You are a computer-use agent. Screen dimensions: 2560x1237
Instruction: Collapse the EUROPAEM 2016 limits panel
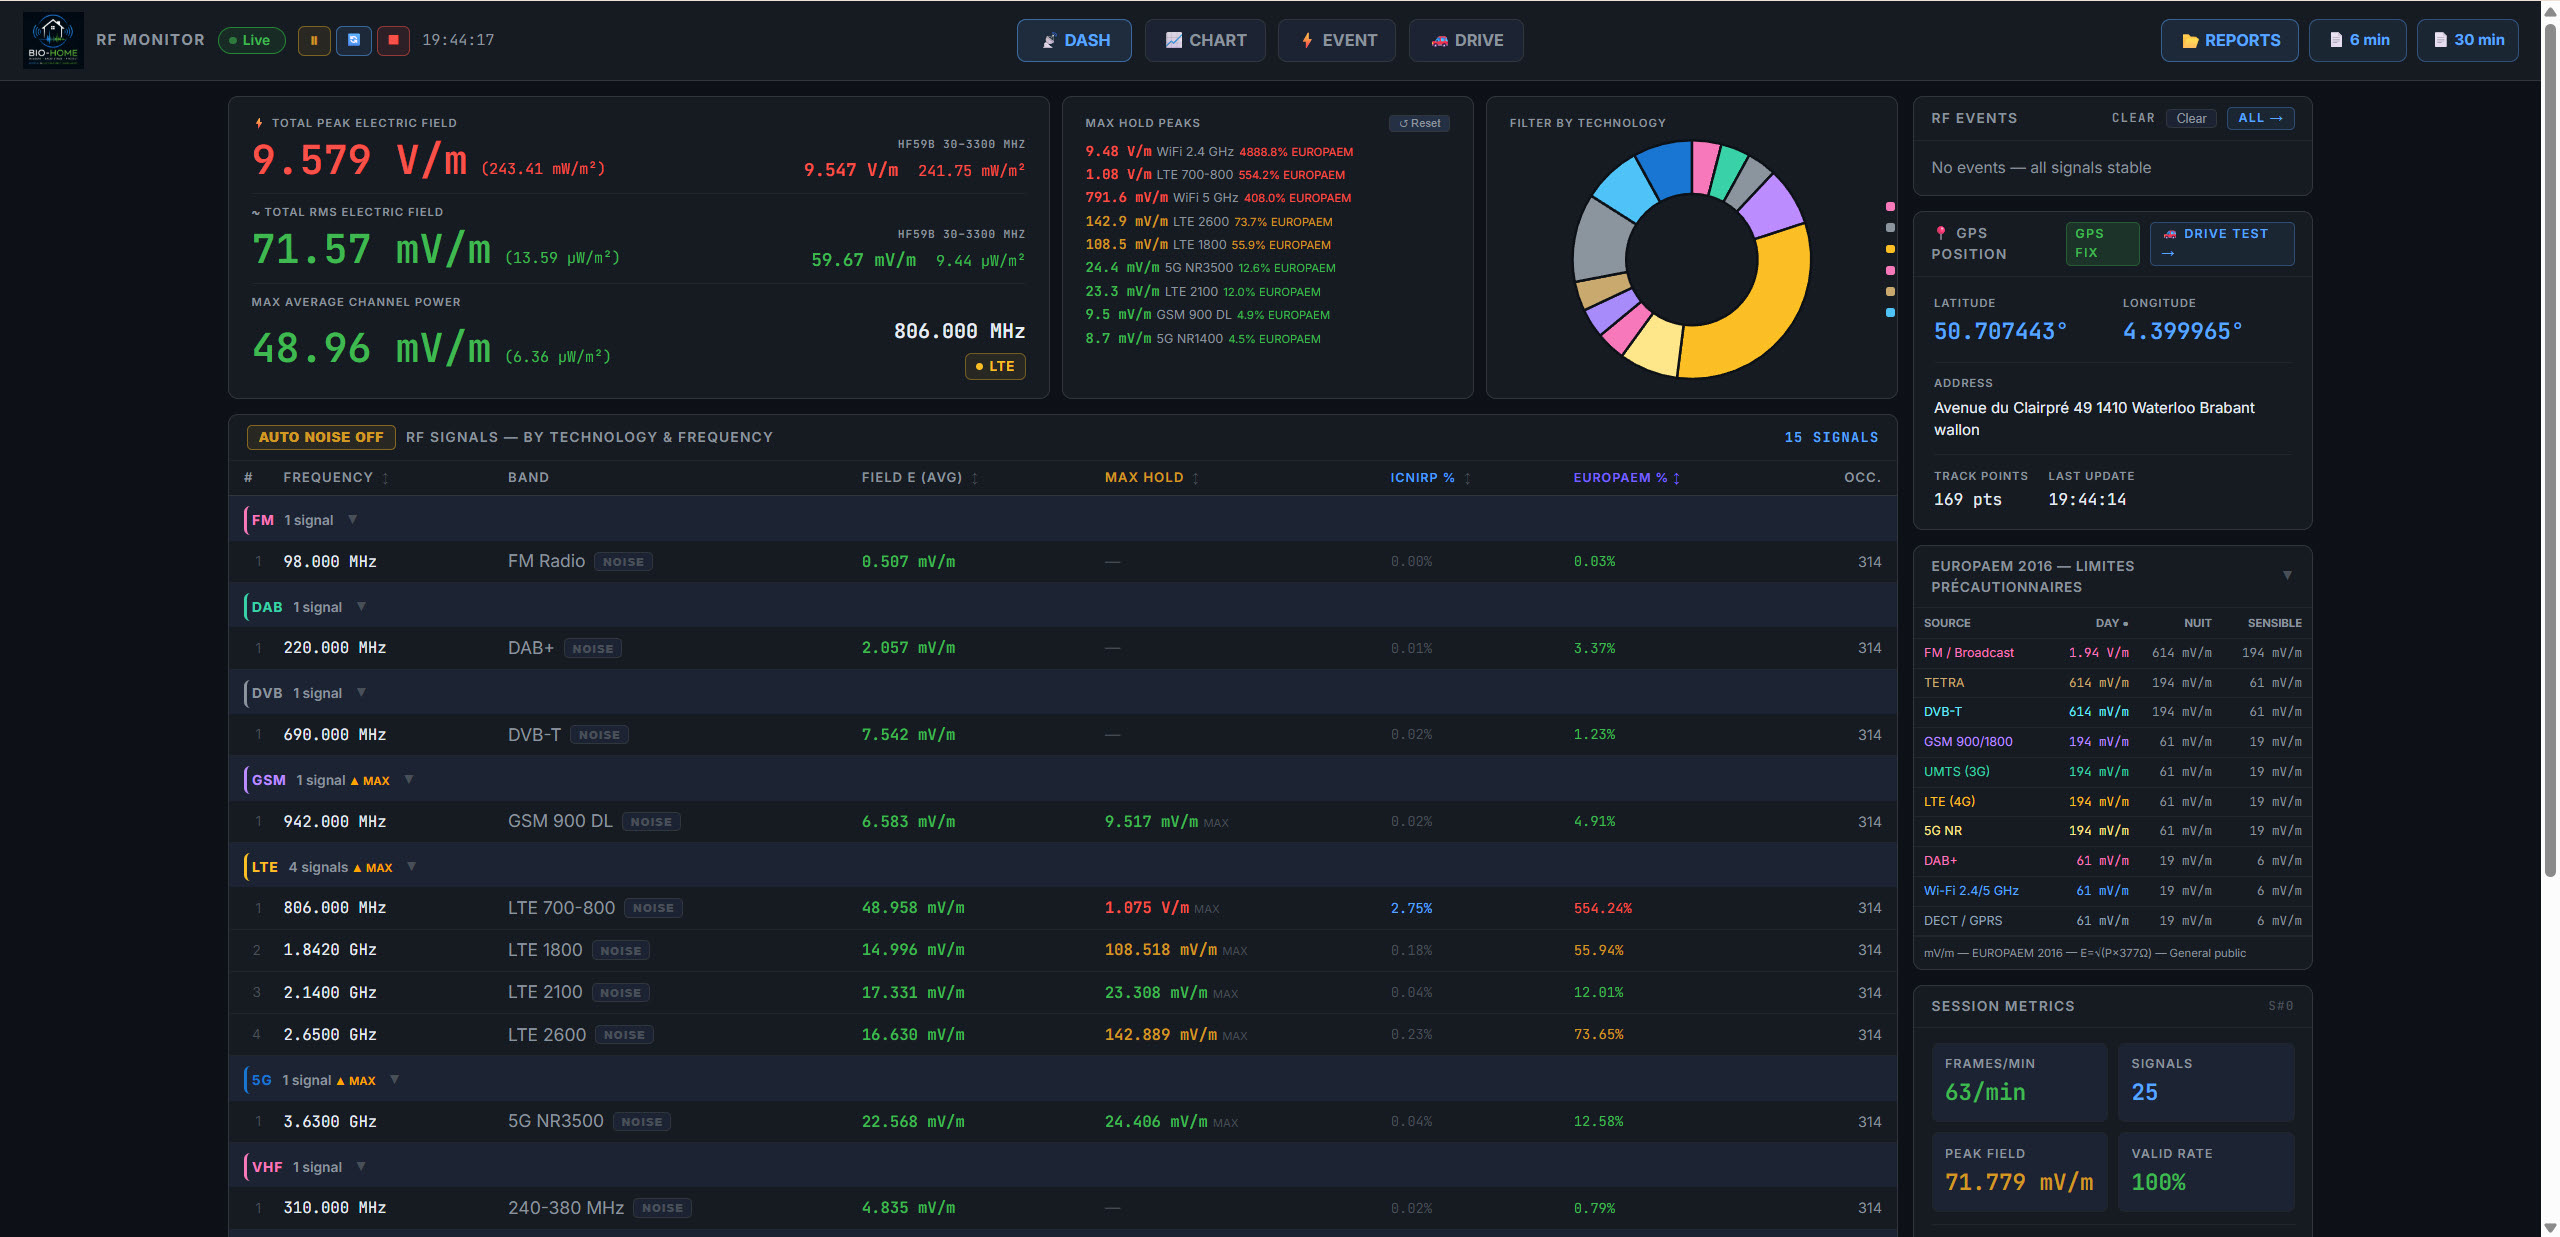click(2287, 576)
